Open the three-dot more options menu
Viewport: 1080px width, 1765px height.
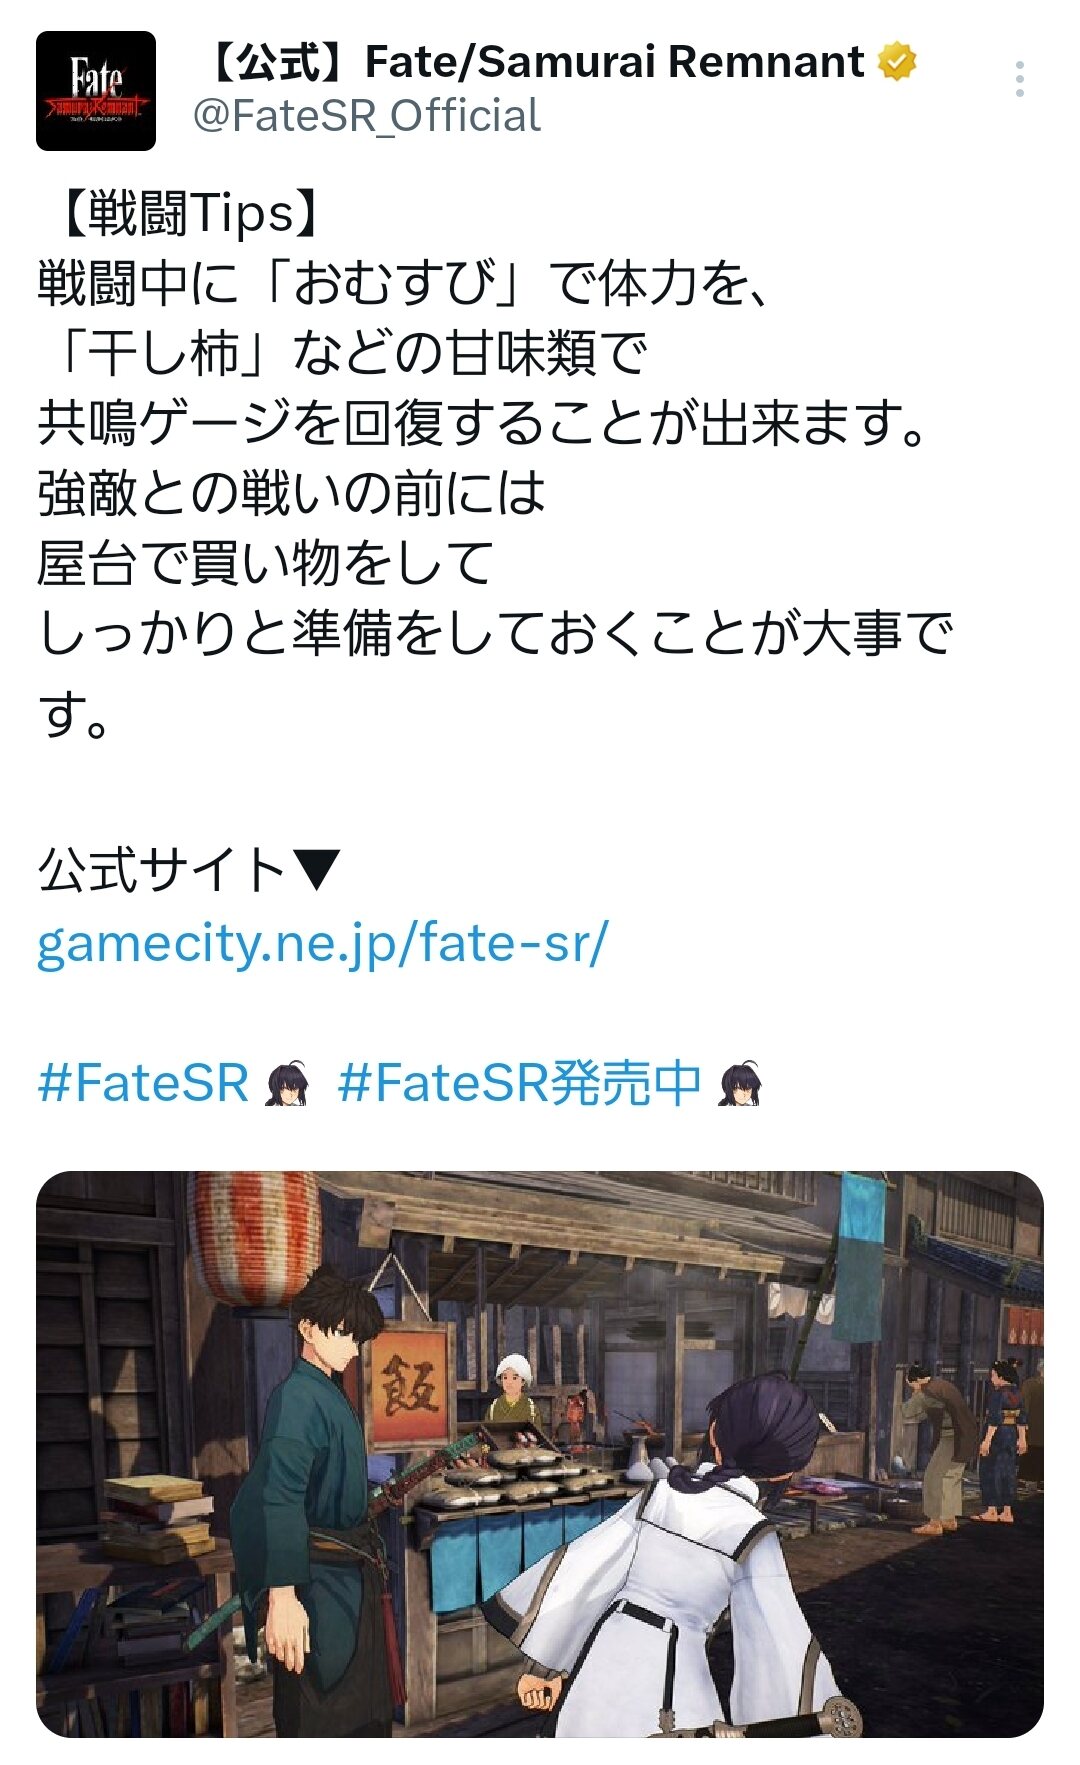click(1019, 79)
